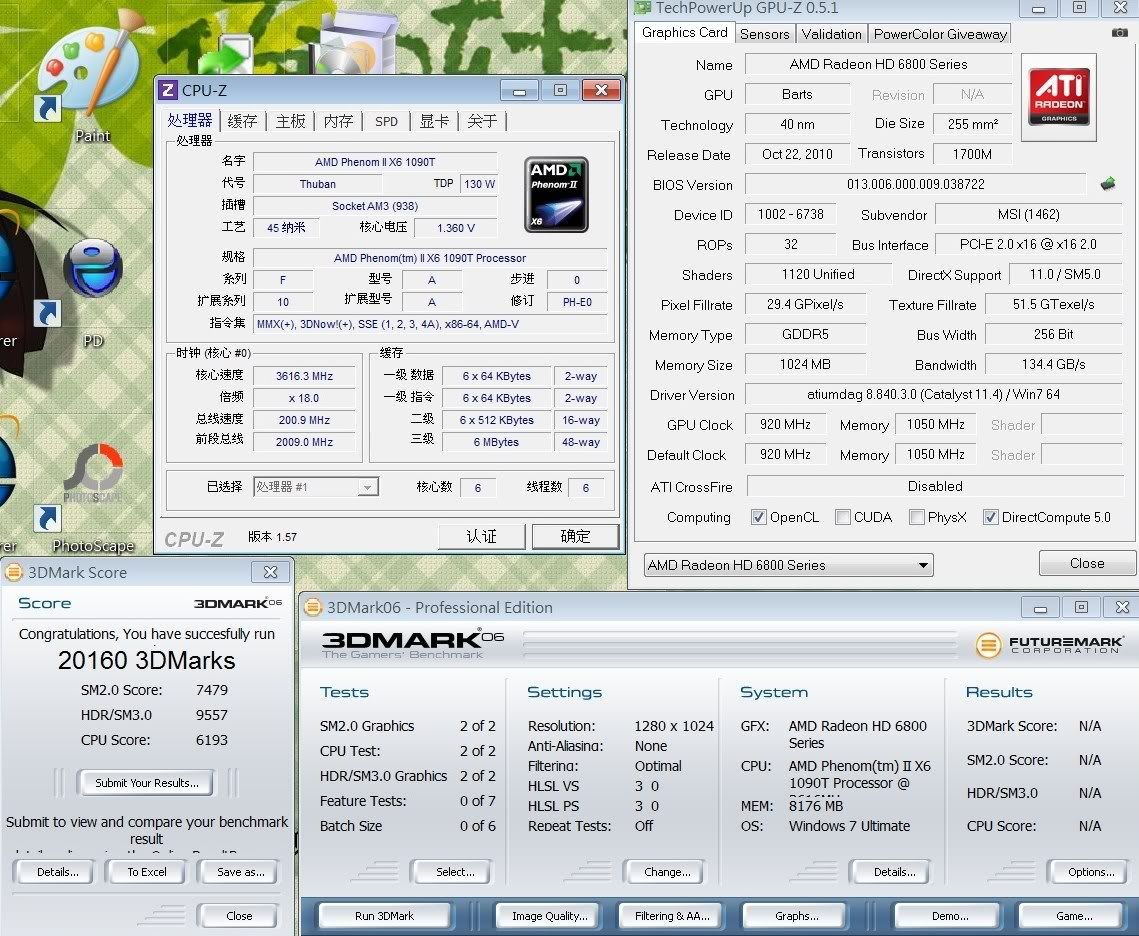Toggle the CUDA checkbox in GPU-Z

click(x=843, y=517)
